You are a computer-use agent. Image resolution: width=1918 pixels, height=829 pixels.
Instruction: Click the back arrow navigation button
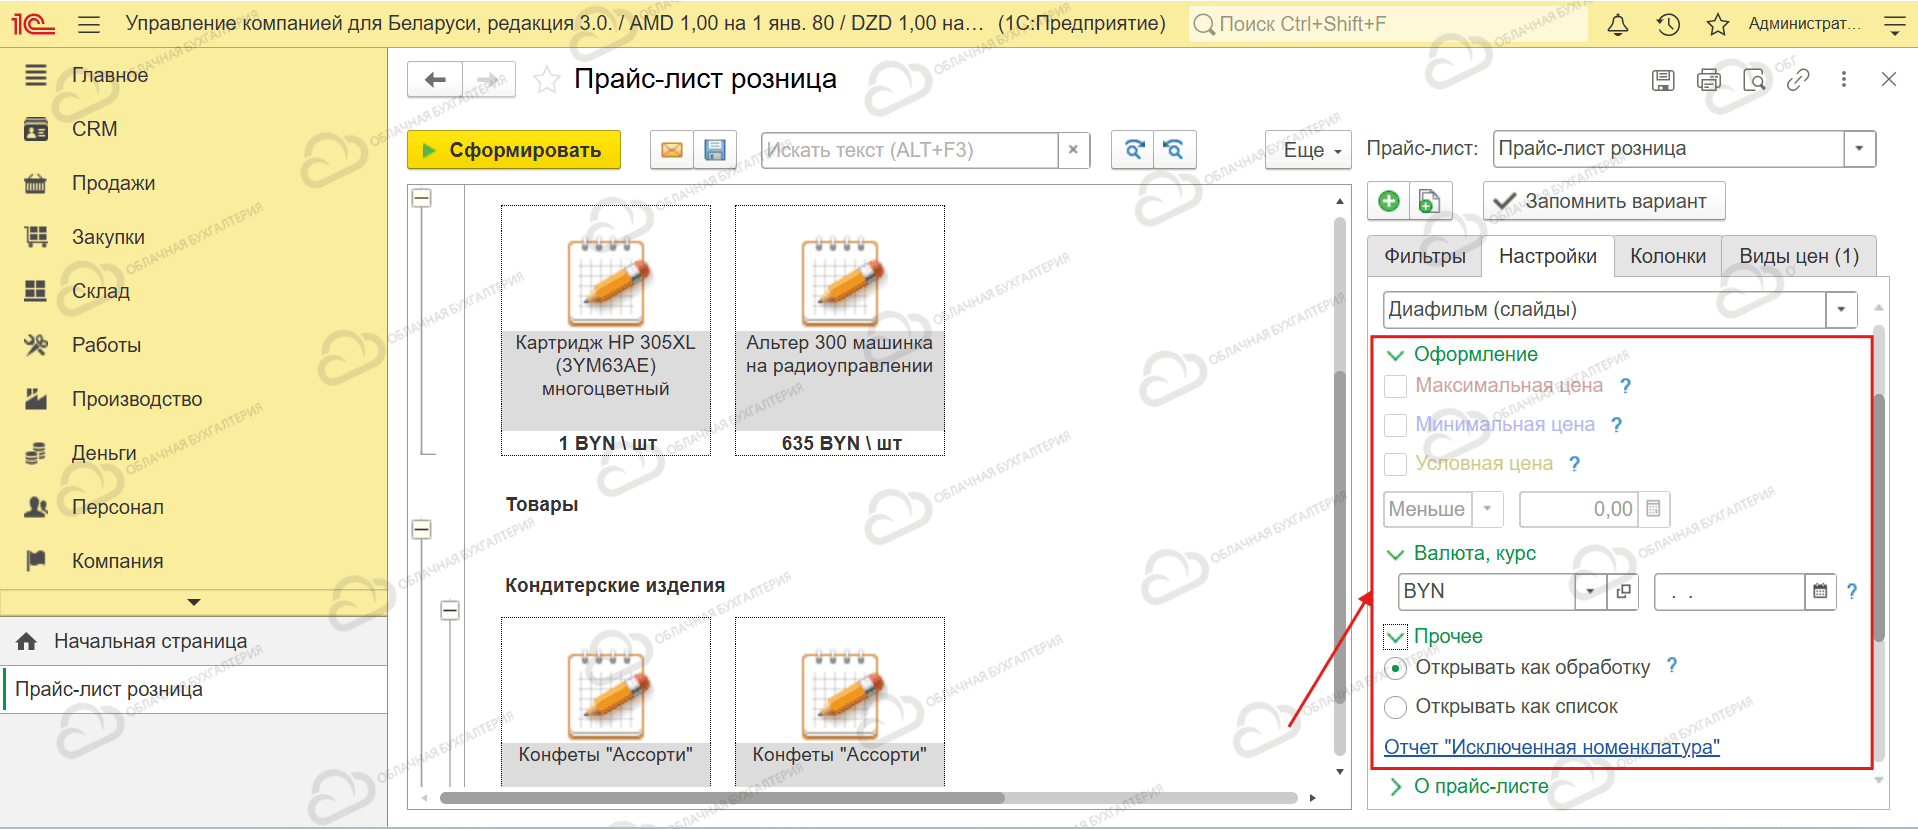click(435, 80)
